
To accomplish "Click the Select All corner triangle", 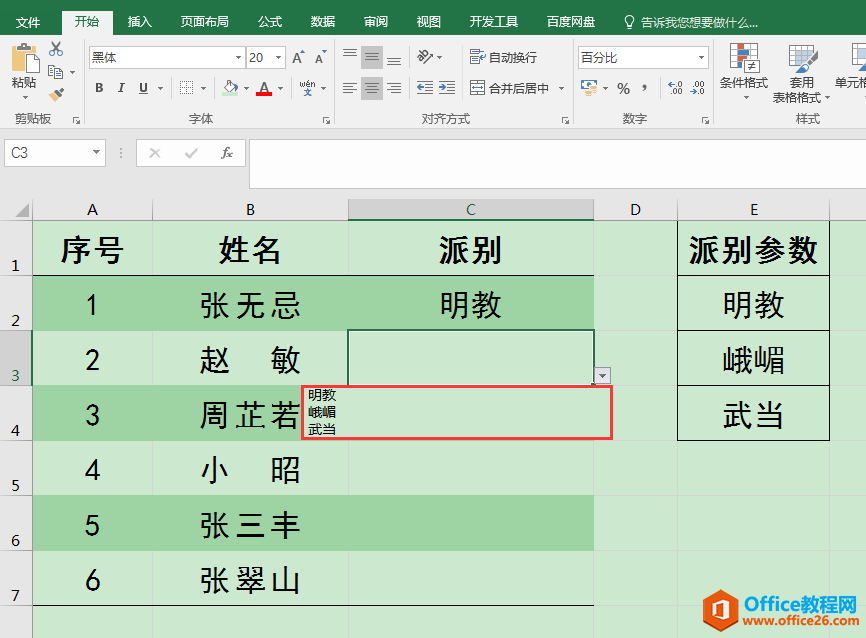I will point(22,210).
